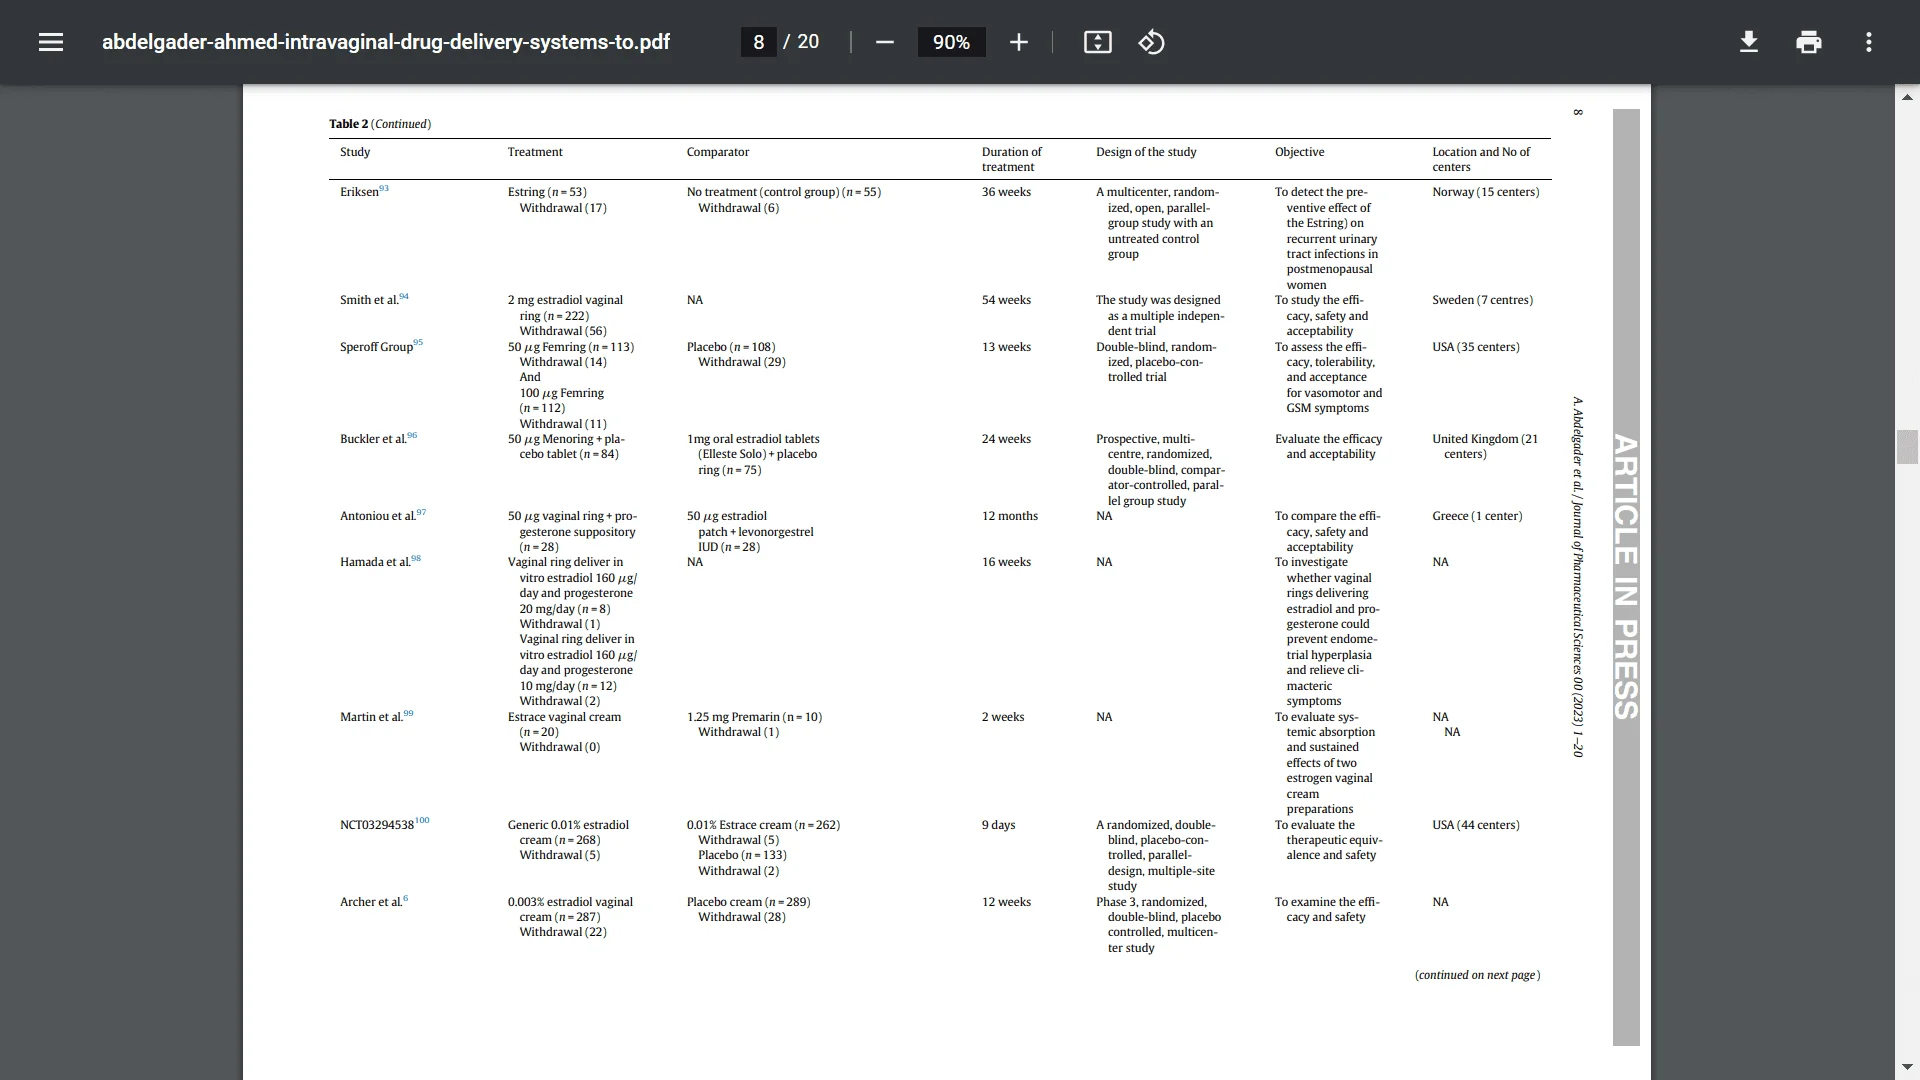
Task: Click the '12 weeks' duration cell
Action: tap(1006, 902)
